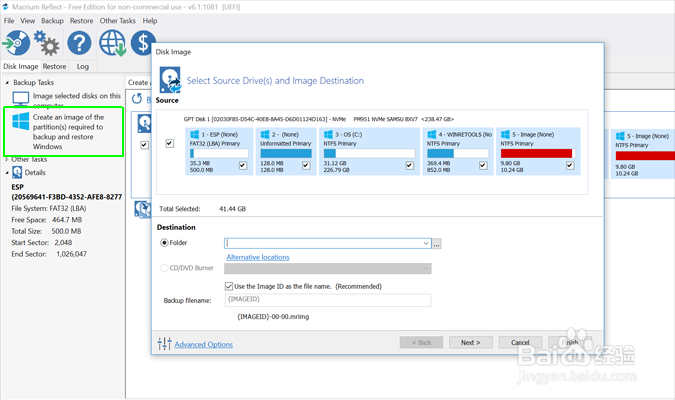675x400 pixels.
Task: Uncheck the 1 - ESP partition checkbox
Action: pos(243,165)
